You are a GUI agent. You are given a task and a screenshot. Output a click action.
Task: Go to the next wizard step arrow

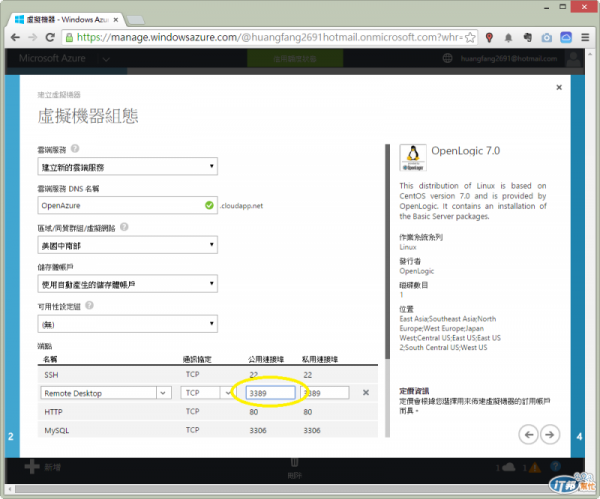click(x=550, y=435)
